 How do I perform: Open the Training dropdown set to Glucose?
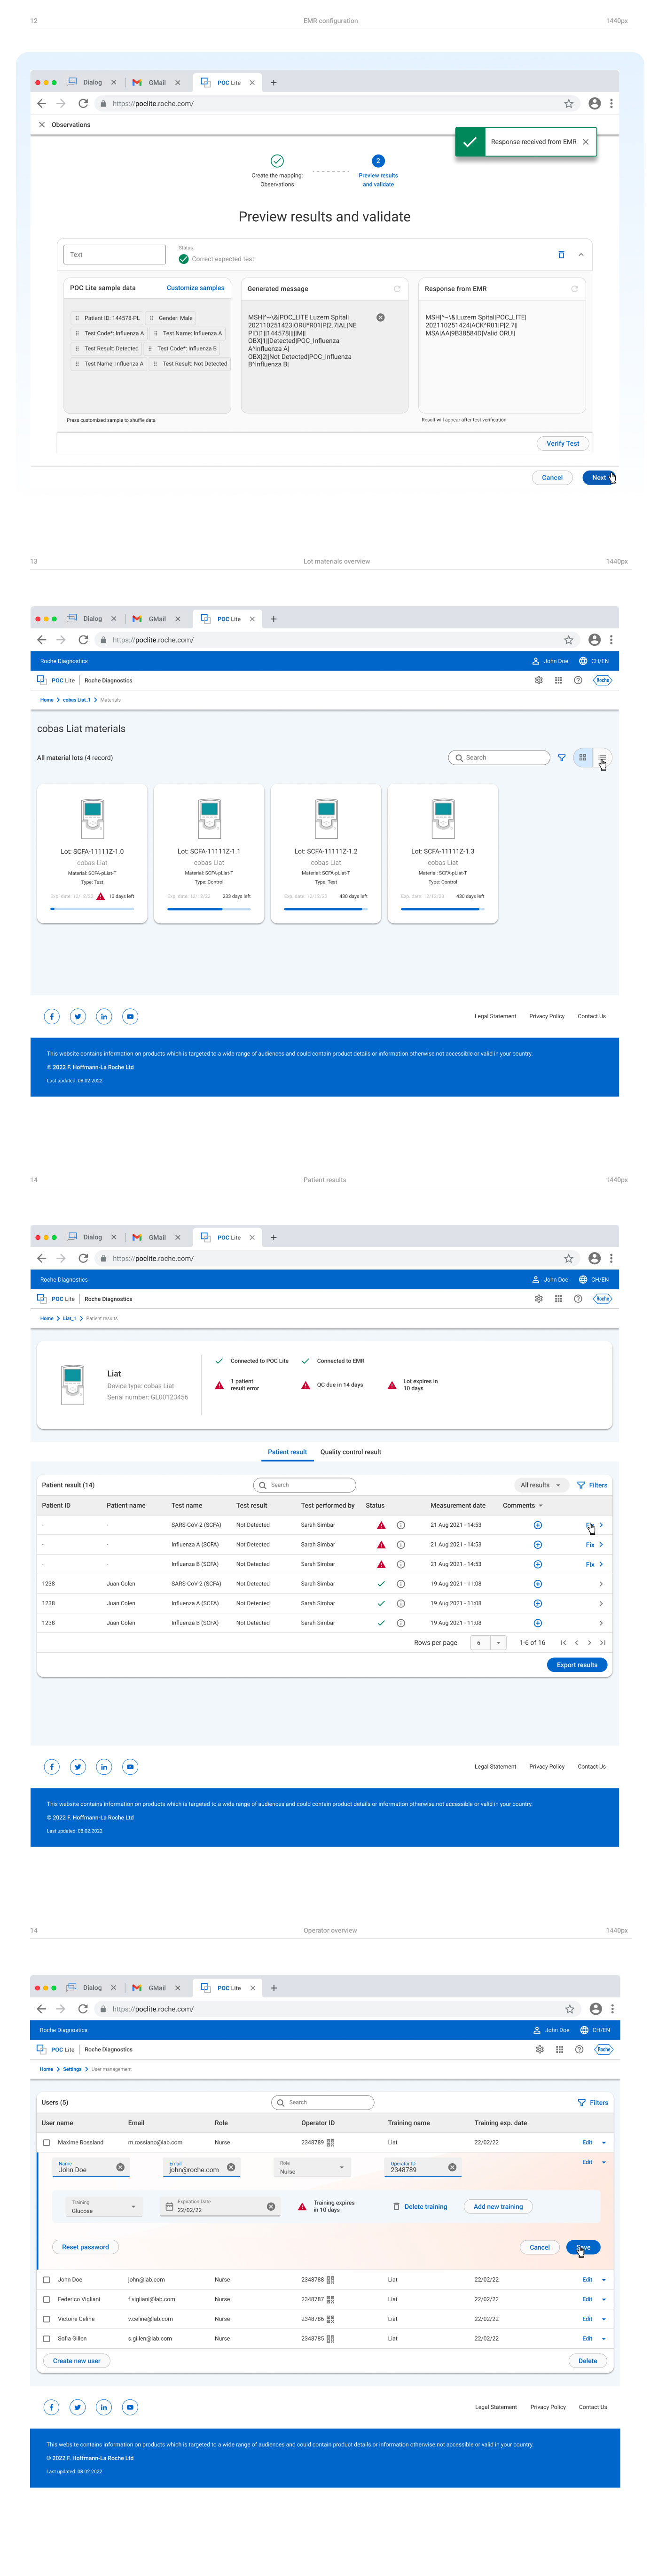[104, 2206]
